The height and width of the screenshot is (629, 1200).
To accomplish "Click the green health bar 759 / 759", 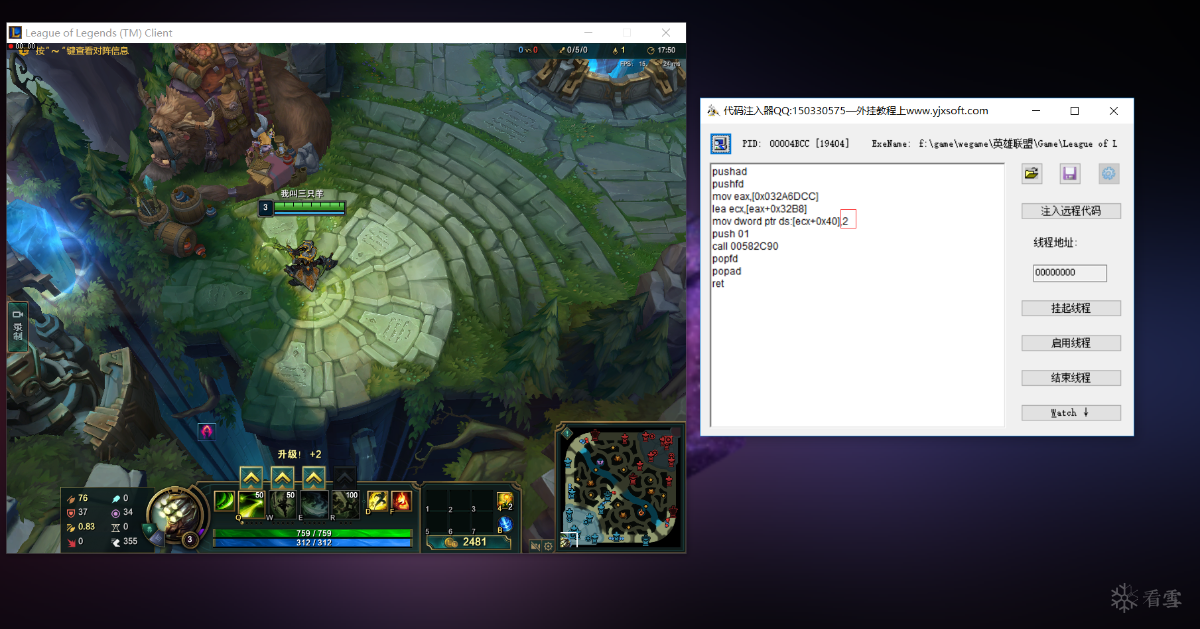I will (312, 533).
